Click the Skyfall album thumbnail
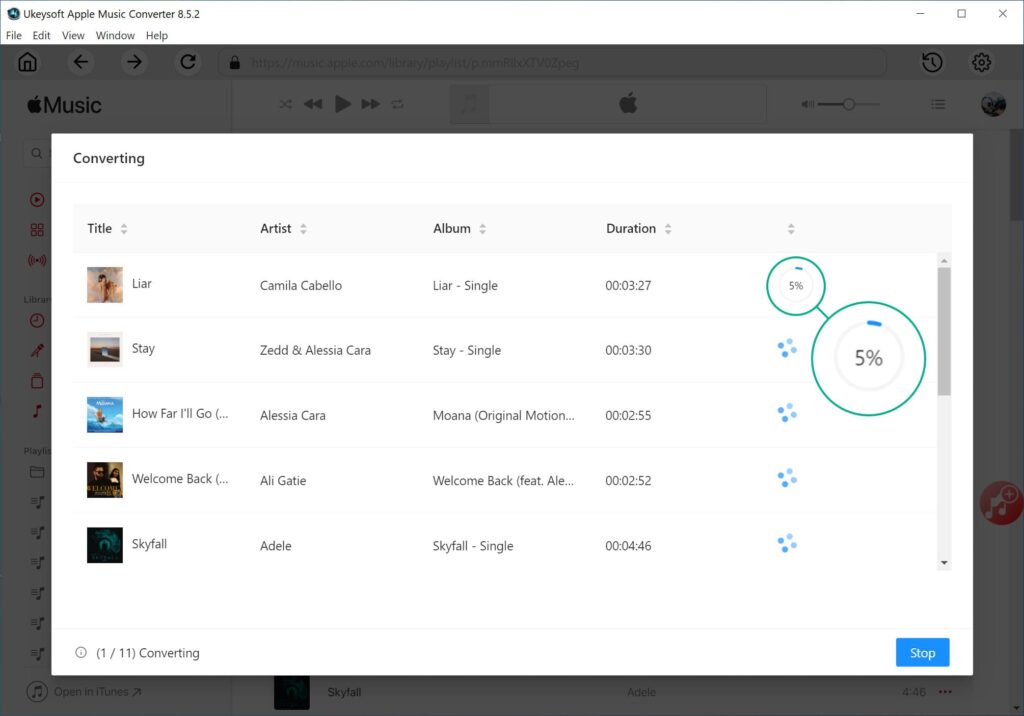Image resolution: width=1024 pixels, height=716 pixels. (104, 545)
